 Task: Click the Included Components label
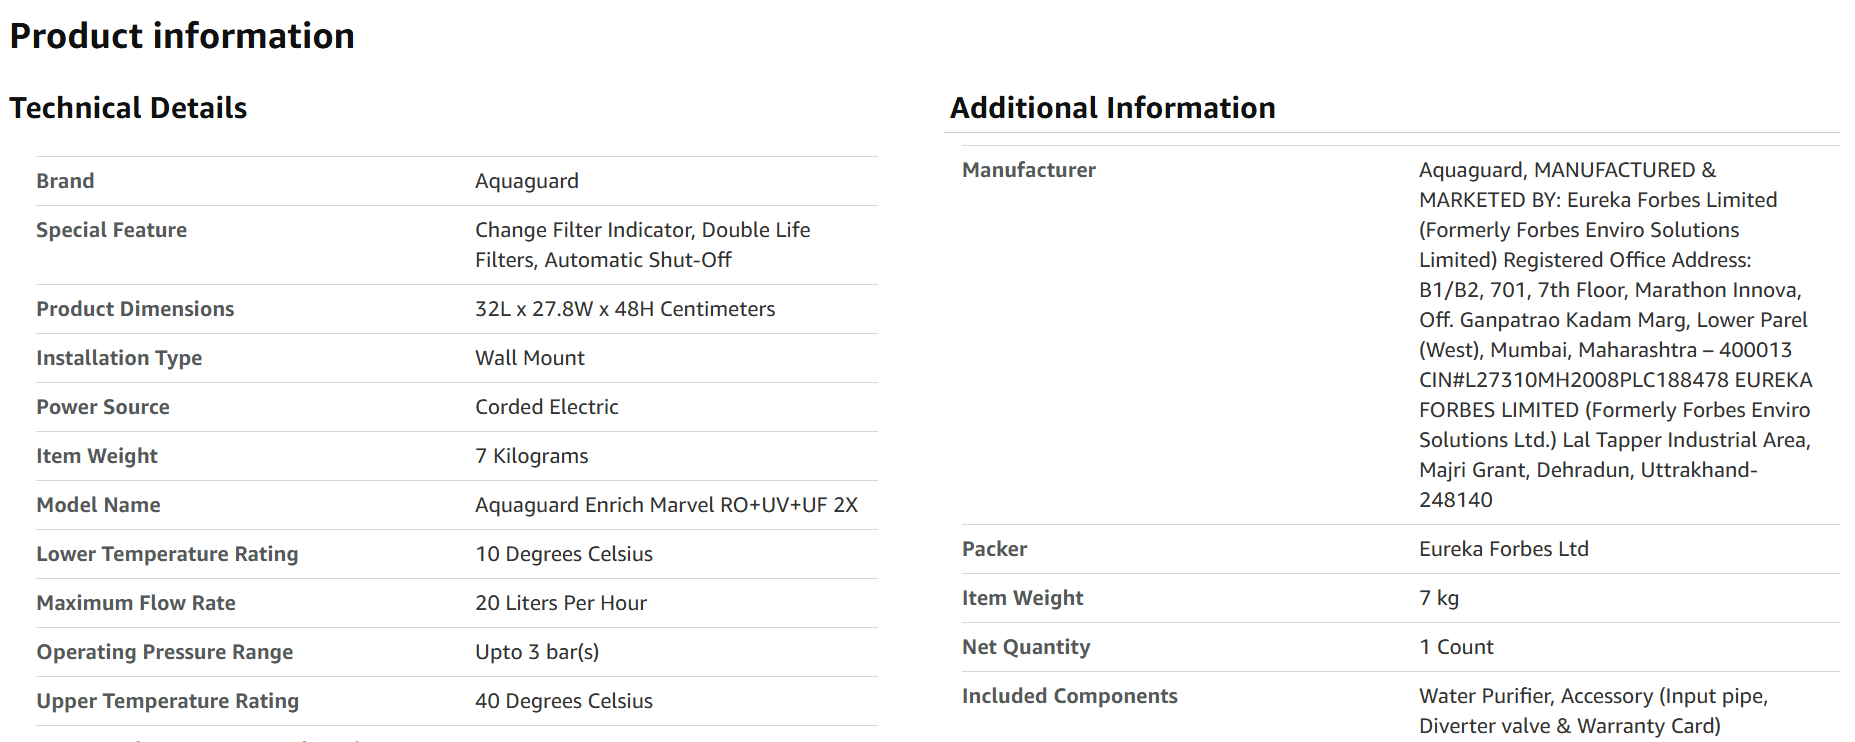click(1070, 696)
